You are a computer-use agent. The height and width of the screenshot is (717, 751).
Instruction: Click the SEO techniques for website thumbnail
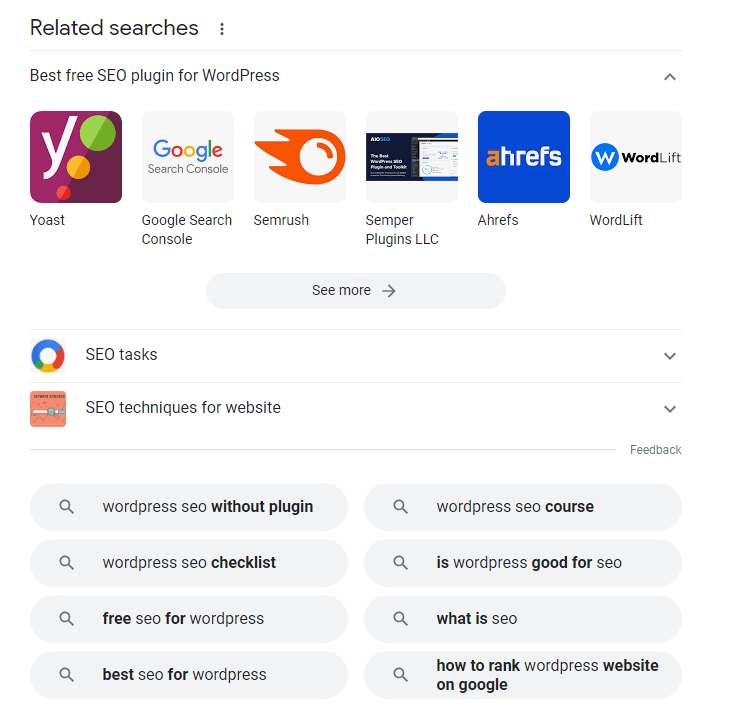(48, 409)
